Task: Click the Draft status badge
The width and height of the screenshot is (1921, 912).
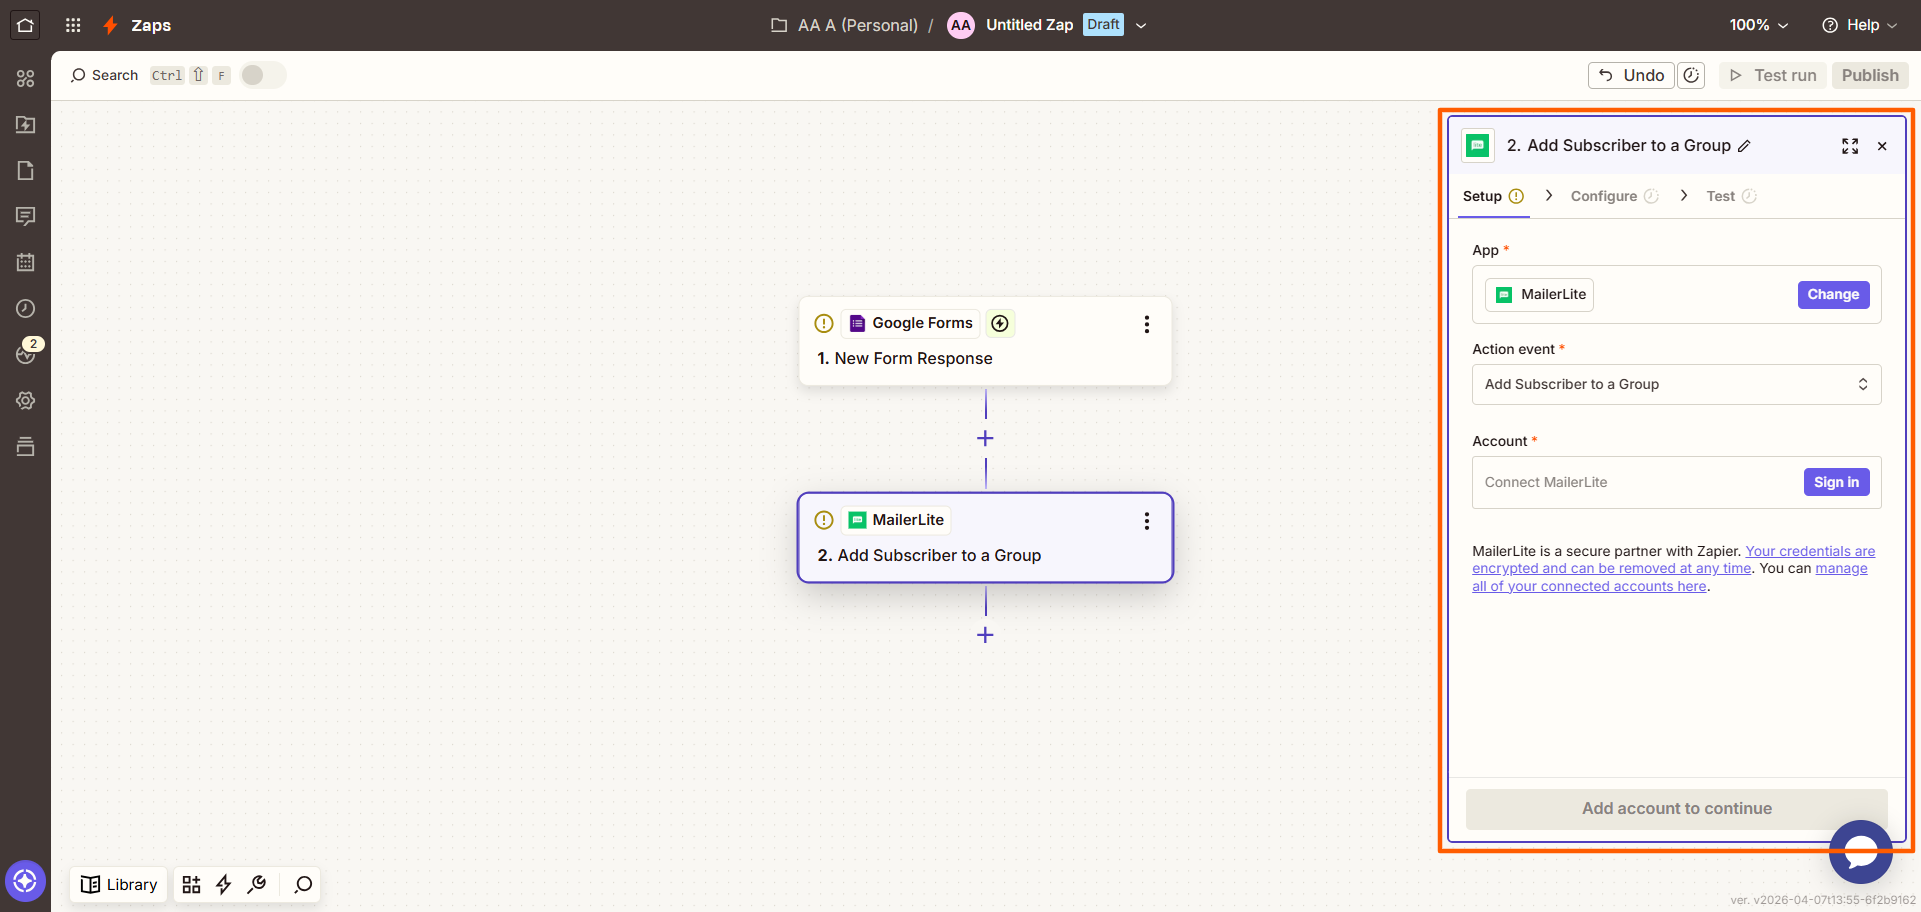Action: 1103,25
